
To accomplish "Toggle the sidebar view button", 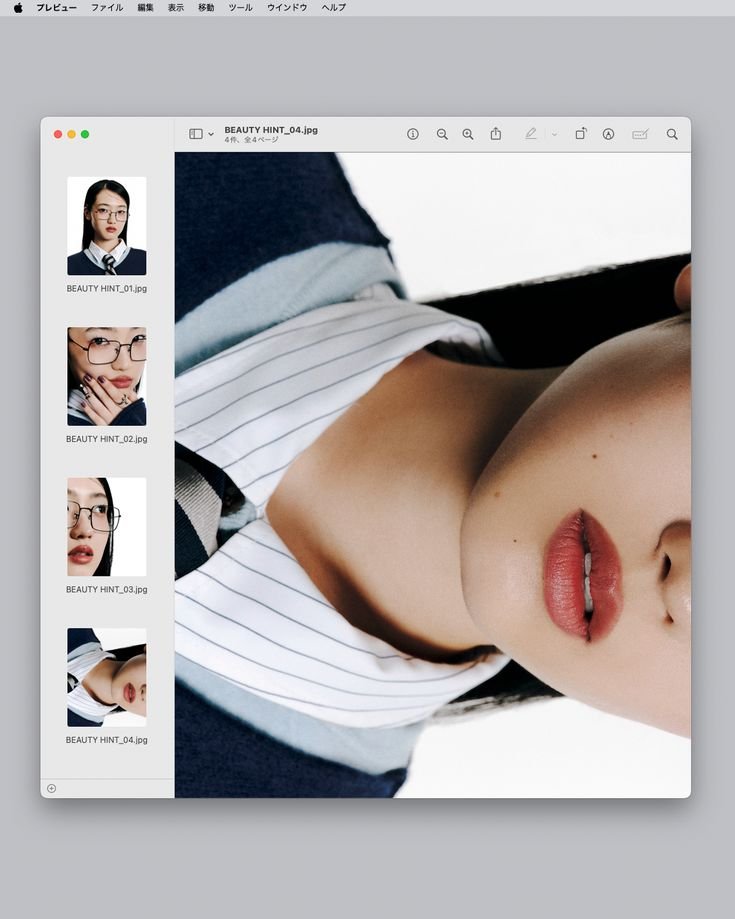I will coord(196,134).
